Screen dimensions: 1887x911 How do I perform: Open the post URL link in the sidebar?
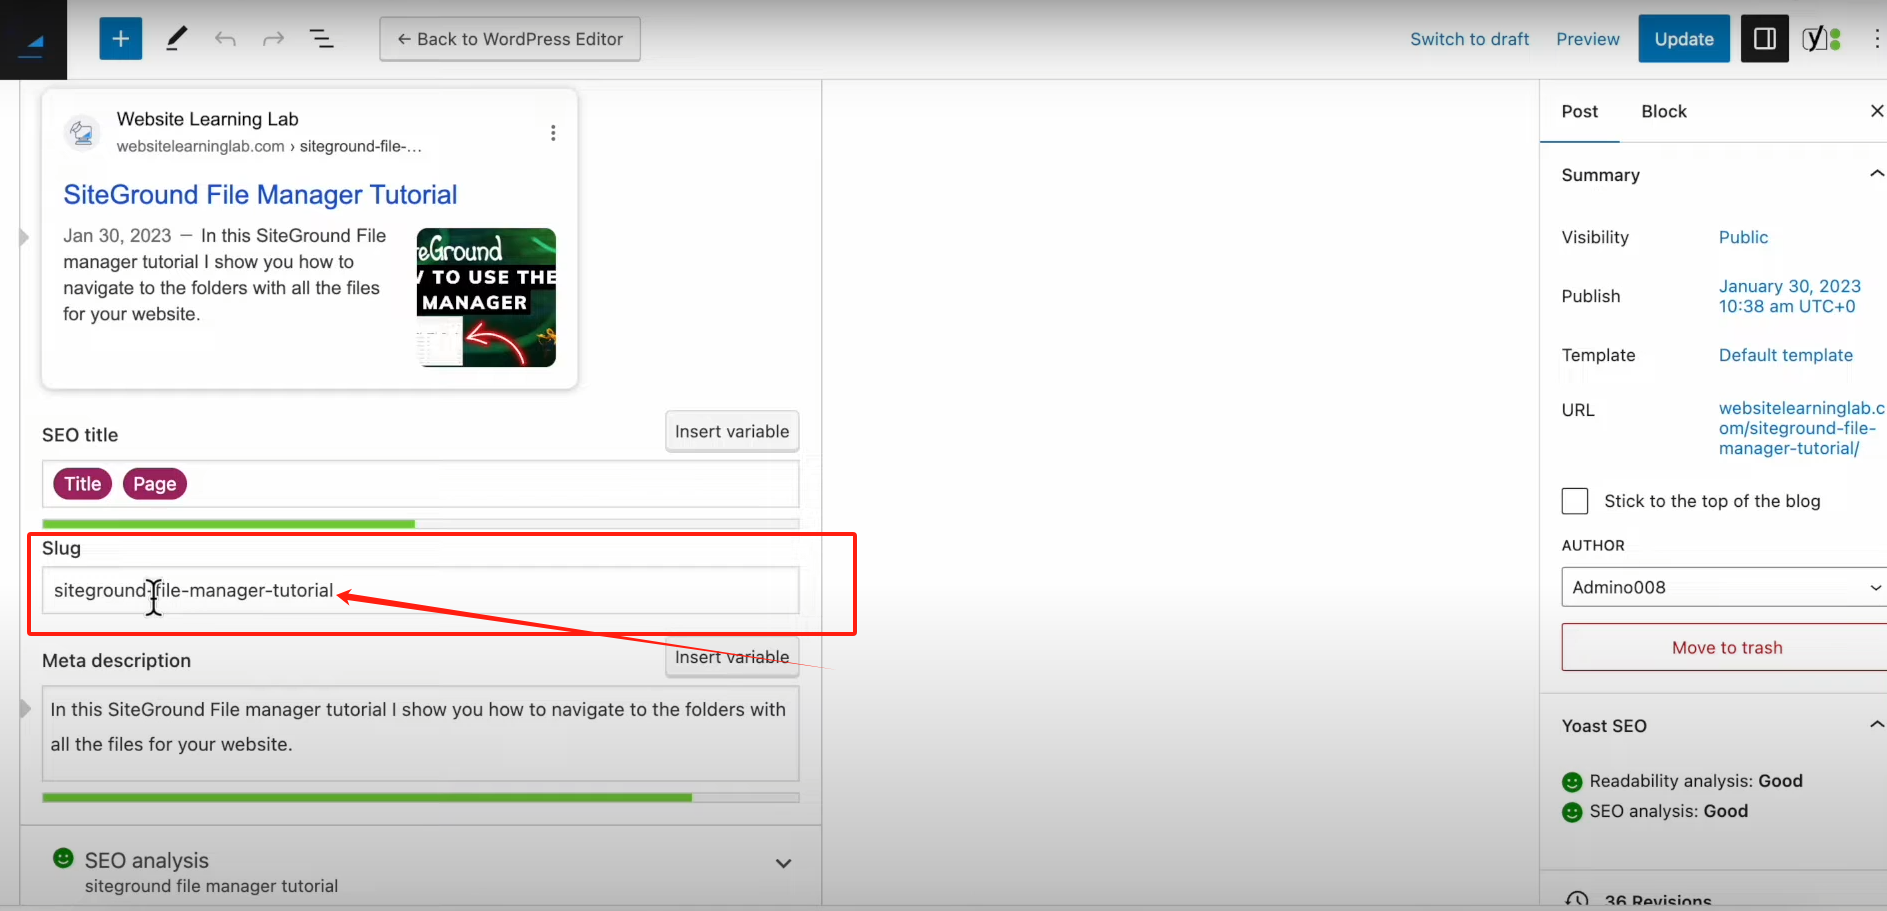click(1802, 428)
